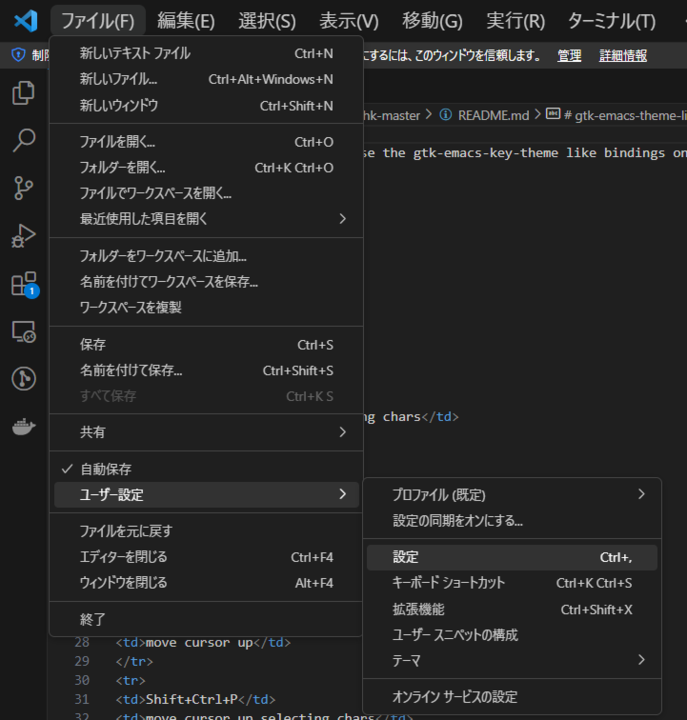
Task: Select 新しいテキスト ファイル
Action: (206, 53)
